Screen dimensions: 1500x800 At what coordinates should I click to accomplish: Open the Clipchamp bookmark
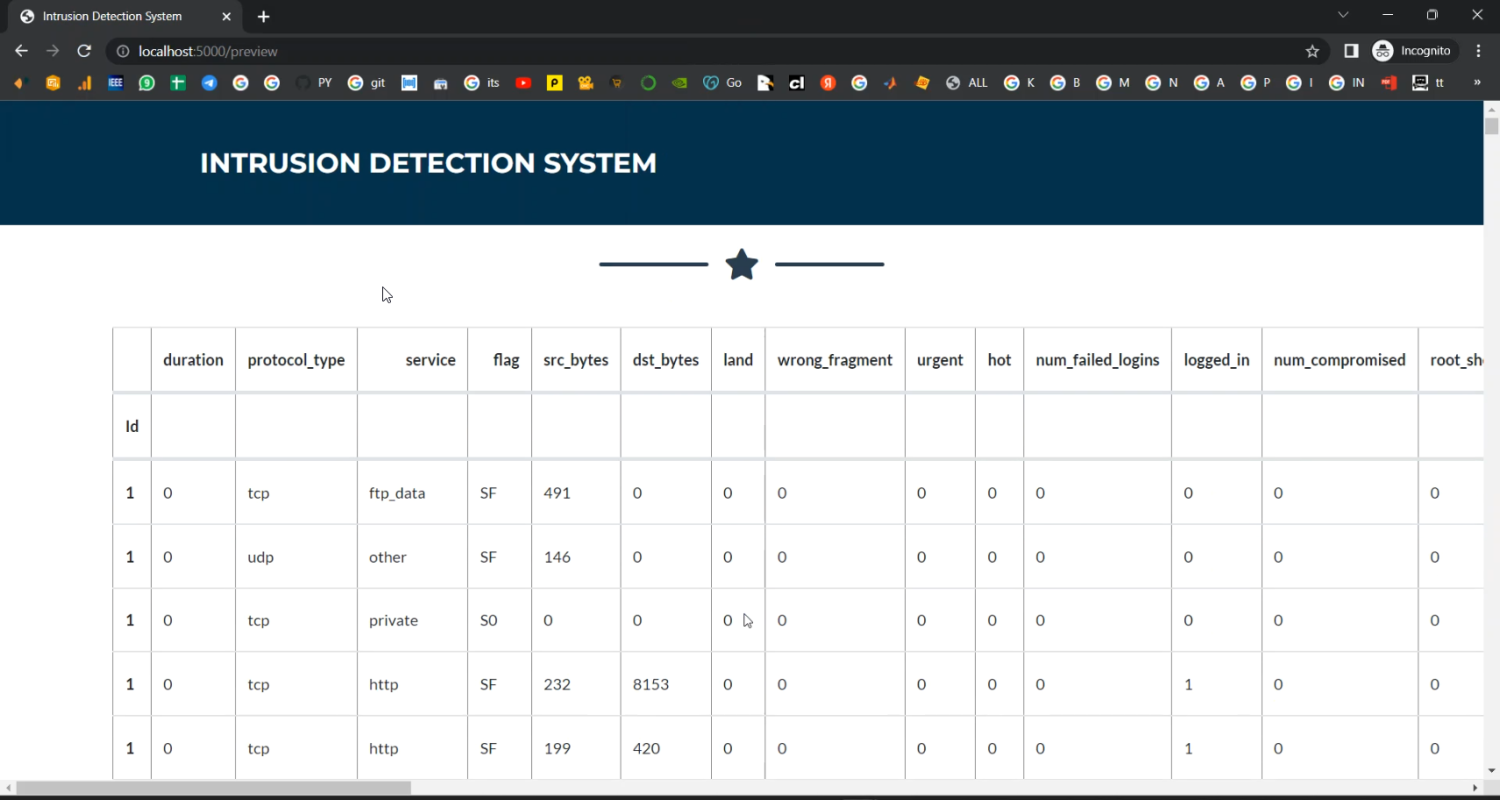click(x=796, y=82)
